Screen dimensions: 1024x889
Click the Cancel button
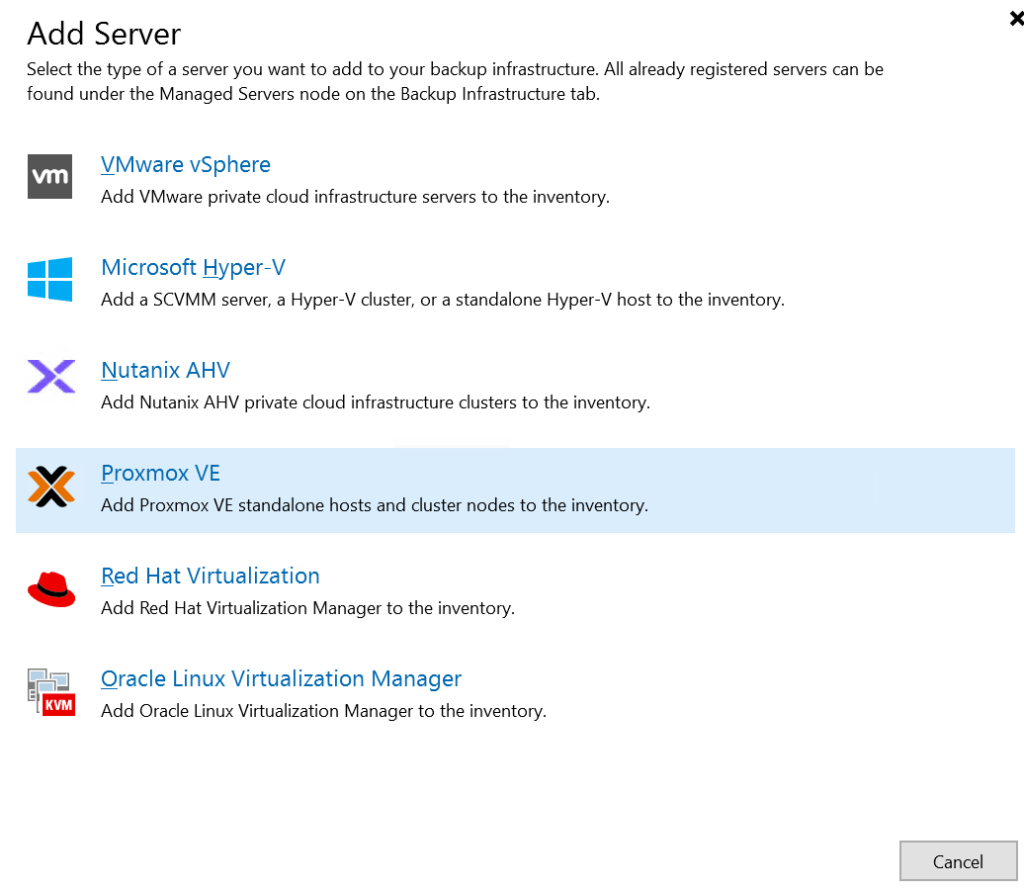point(958,862)
